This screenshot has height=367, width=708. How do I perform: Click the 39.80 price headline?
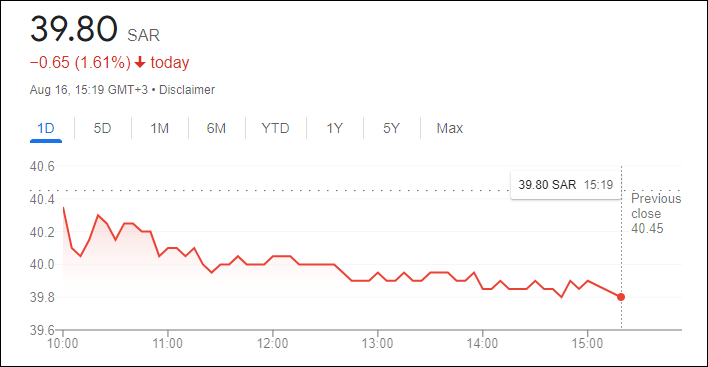click(x=74, y=30)
